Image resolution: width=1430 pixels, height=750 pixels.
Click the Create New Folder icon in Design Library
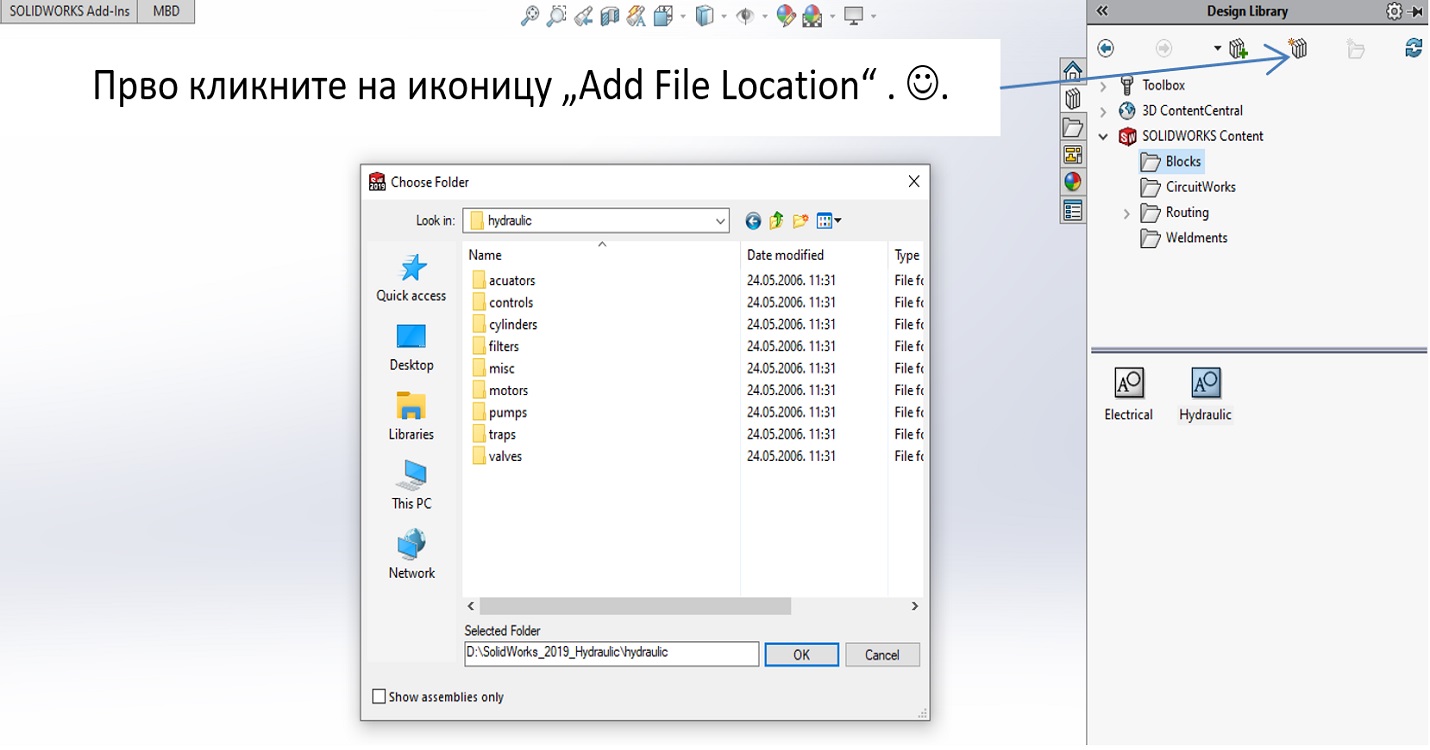tap(1355, 49)
